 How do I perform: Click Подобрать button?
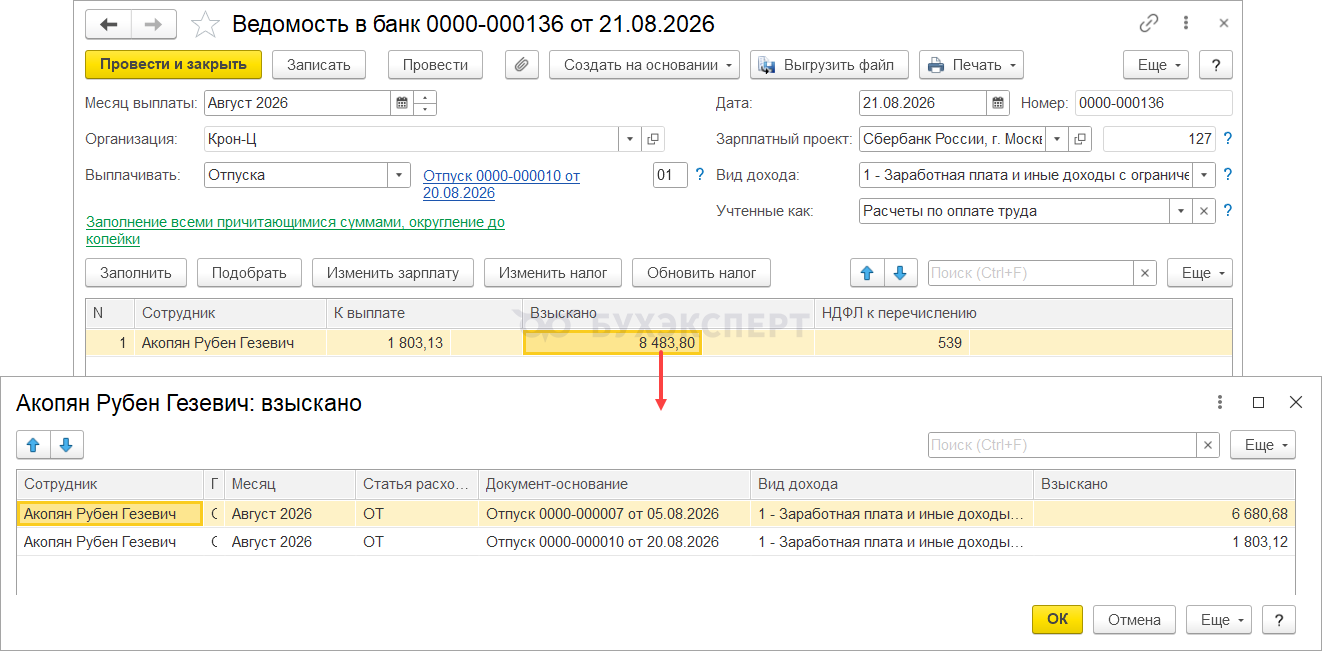(249, 273)
